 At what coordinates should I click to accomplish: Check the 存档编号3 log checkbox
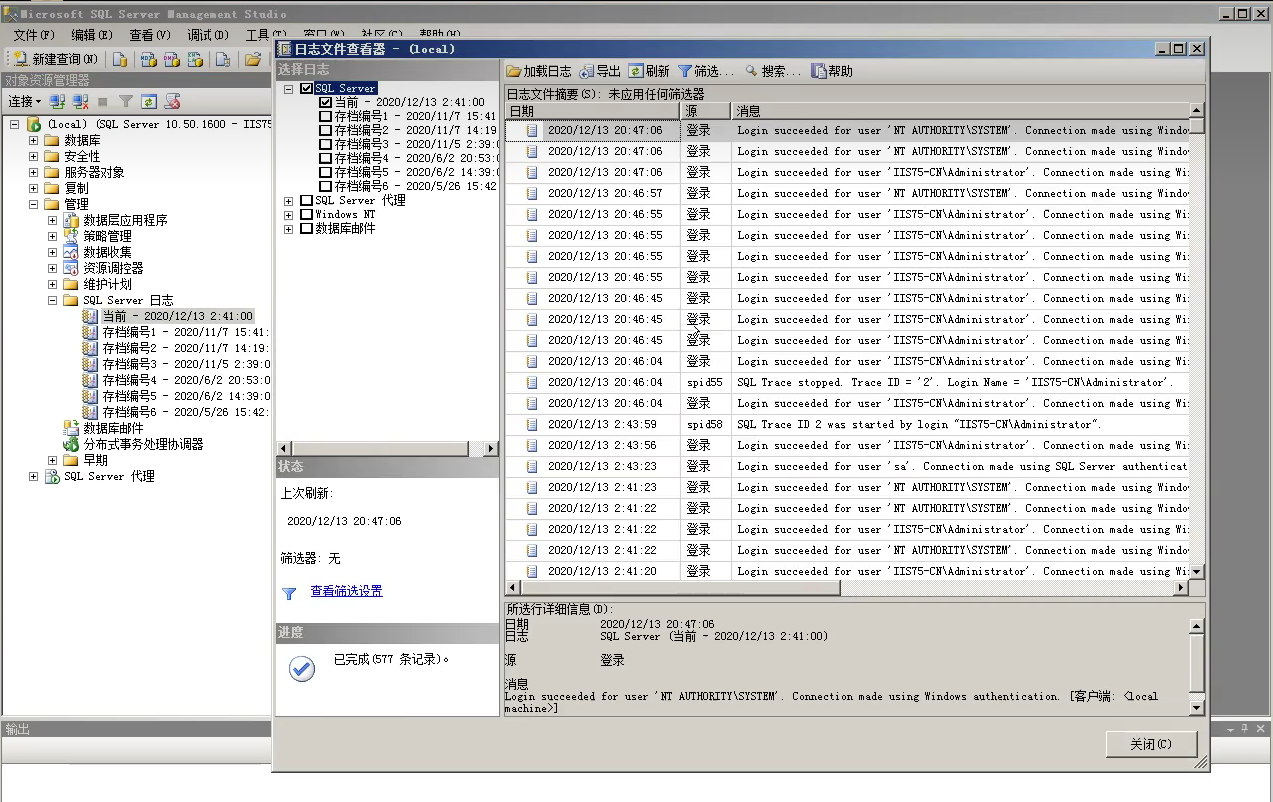[325, 144]
